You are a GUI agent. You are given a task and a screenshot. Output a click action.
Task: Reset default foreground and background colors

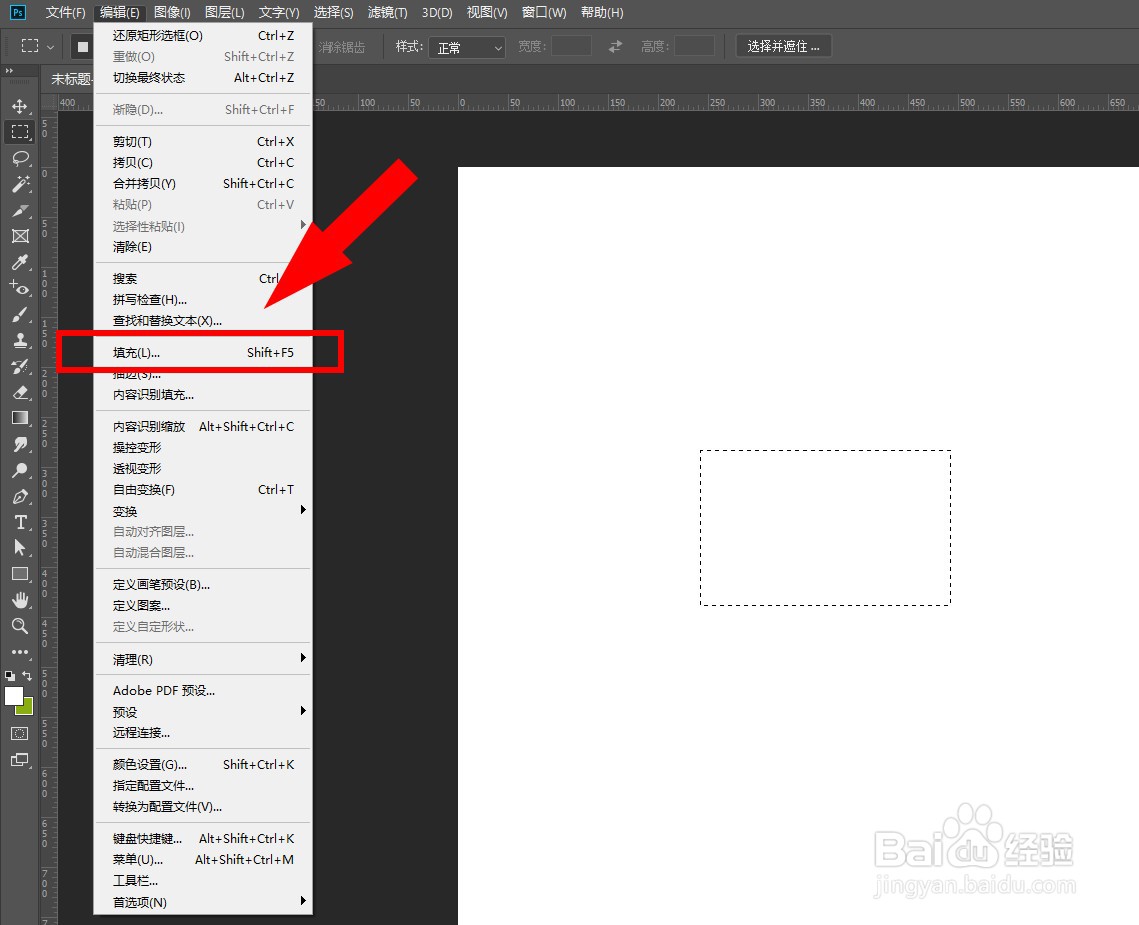pos(9,675)
